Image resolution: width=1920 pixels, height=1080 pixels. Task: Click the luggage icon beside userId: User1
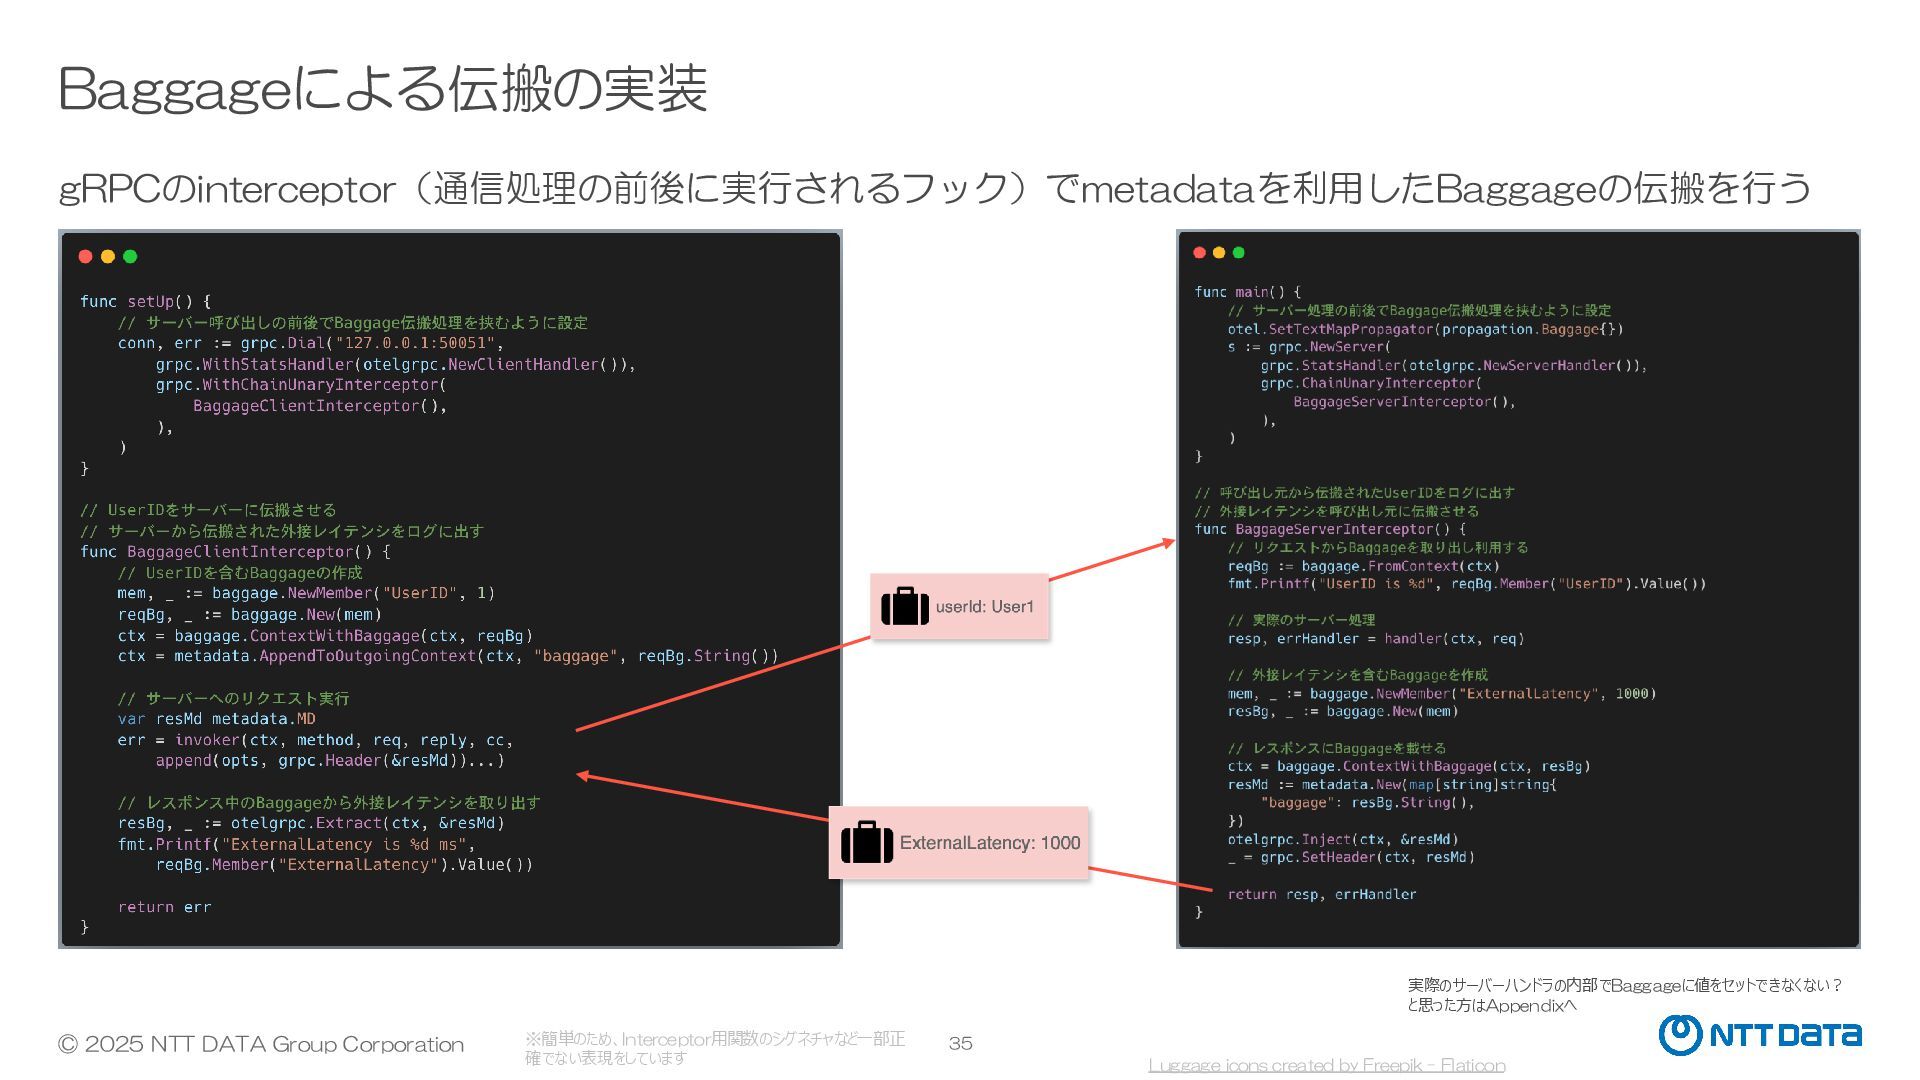tap(905, 607)
